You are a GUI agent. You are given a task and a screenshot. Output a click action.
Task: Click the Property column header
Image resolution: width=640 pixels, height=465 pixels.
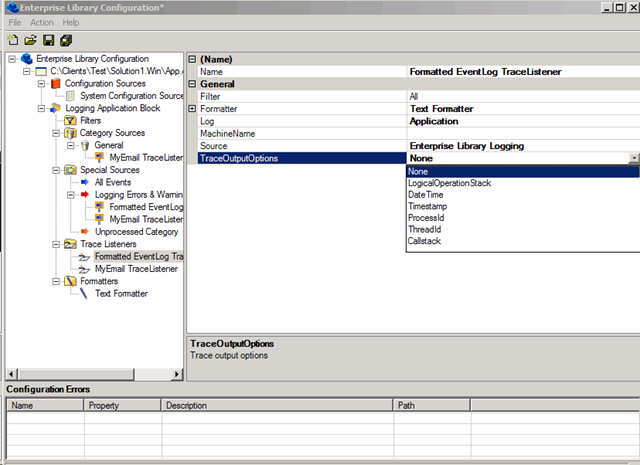click(x=123, y=405)
